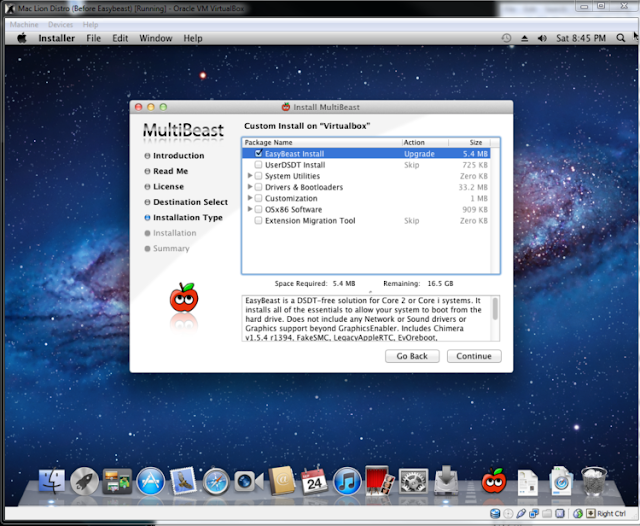The height and width of the screenshot is (526, 640).
Task: Click the Go Back button
Action: pyautogui.click(x=412, y=356)
